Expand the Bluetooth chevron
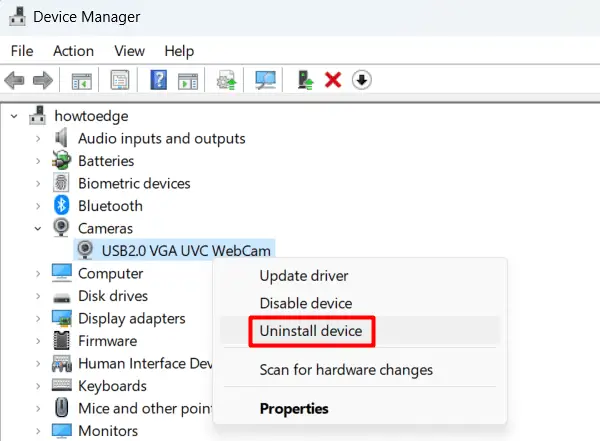The image size is (600, 441). 38,206
